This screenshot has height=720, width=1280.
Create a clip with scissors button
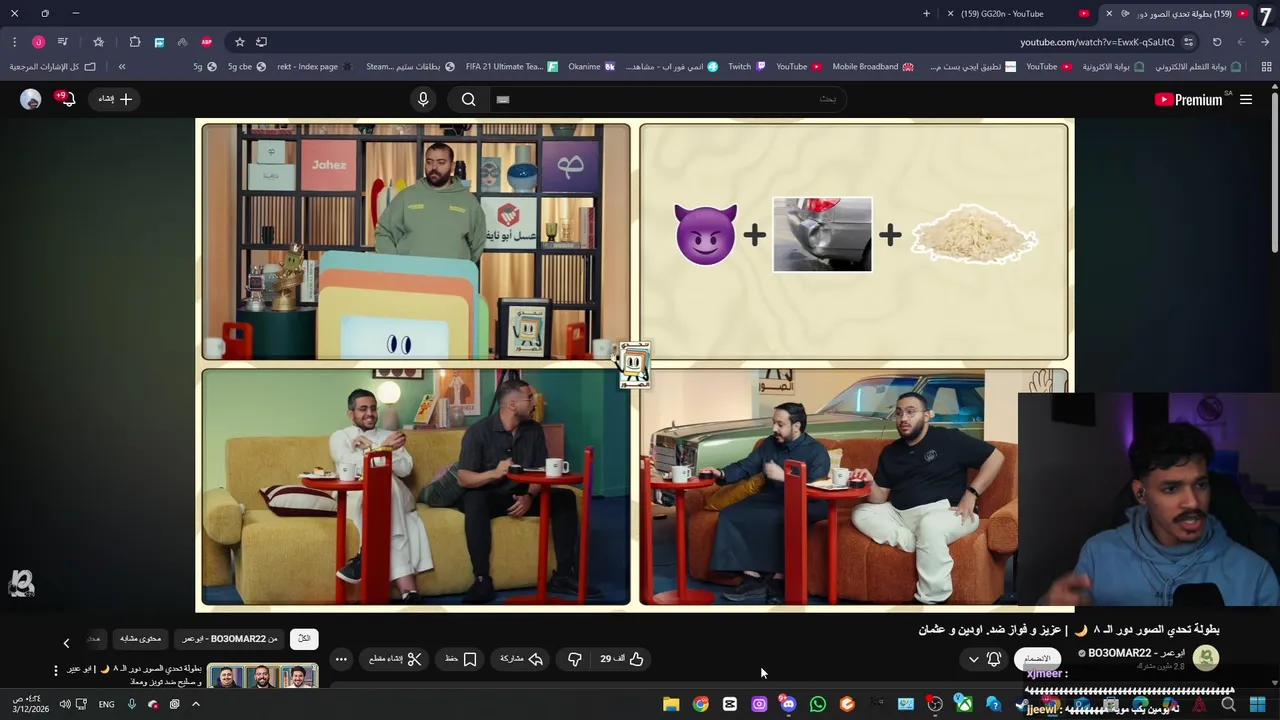395,659
